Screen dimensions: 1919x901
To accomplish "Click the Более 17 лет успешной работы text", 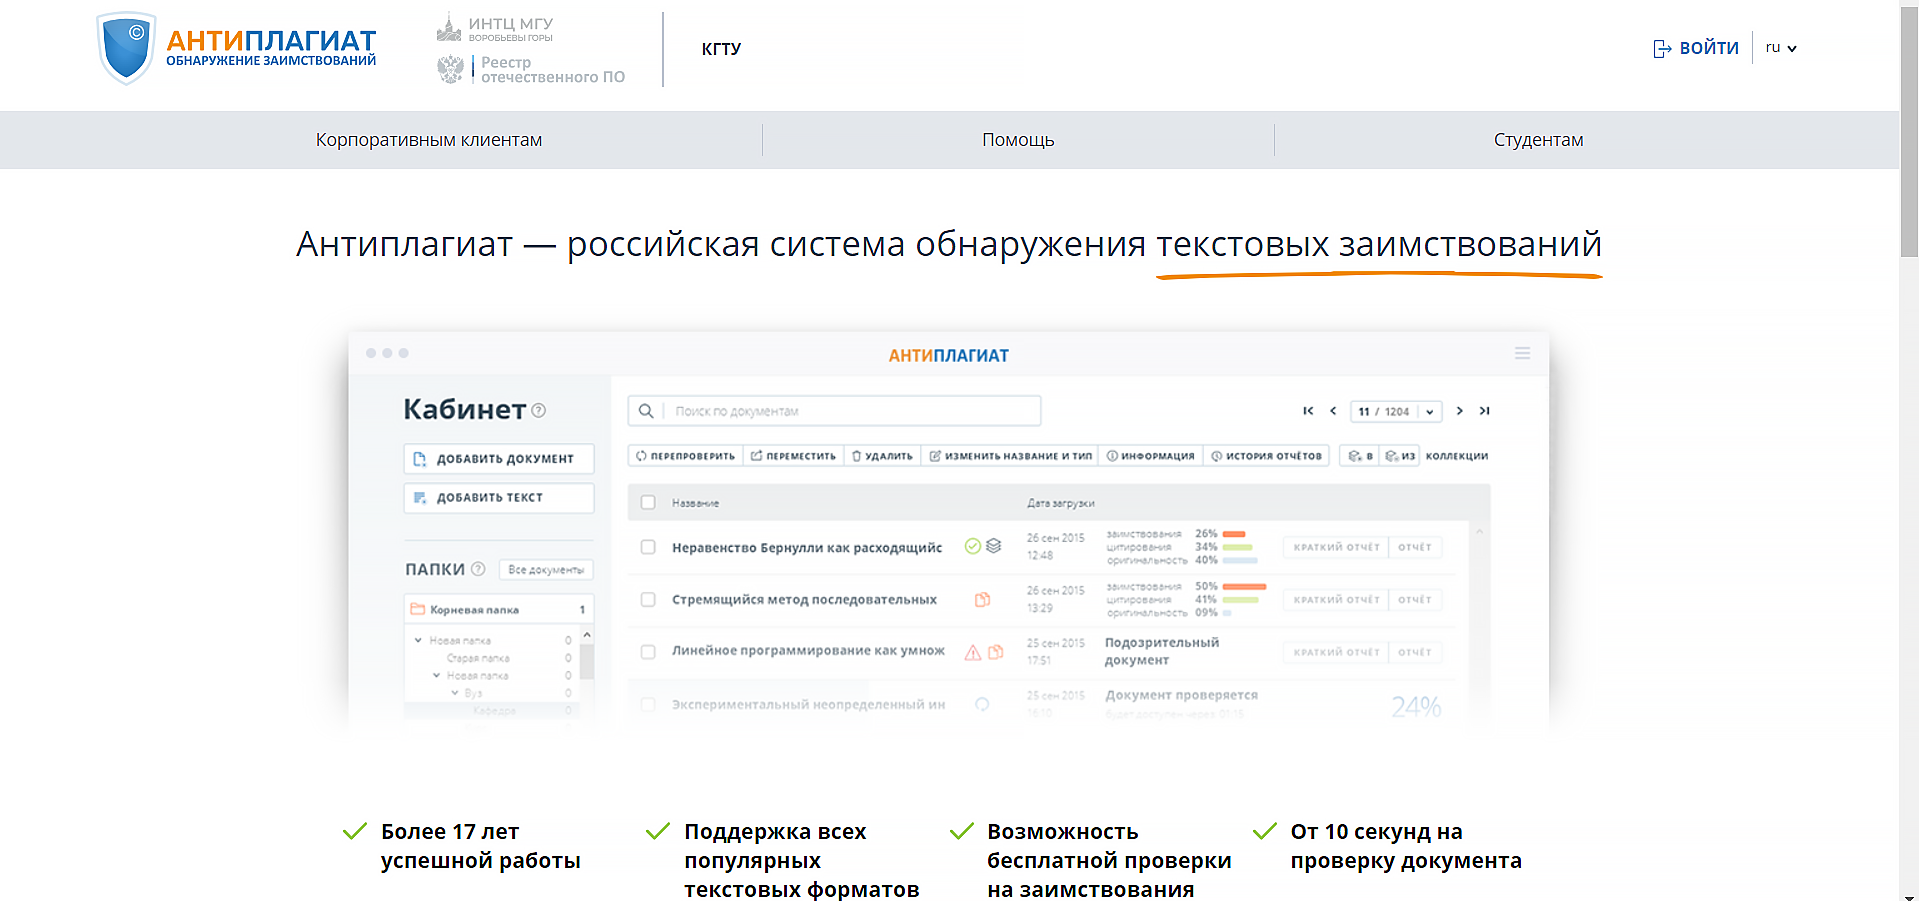I will tap(480, 846).
